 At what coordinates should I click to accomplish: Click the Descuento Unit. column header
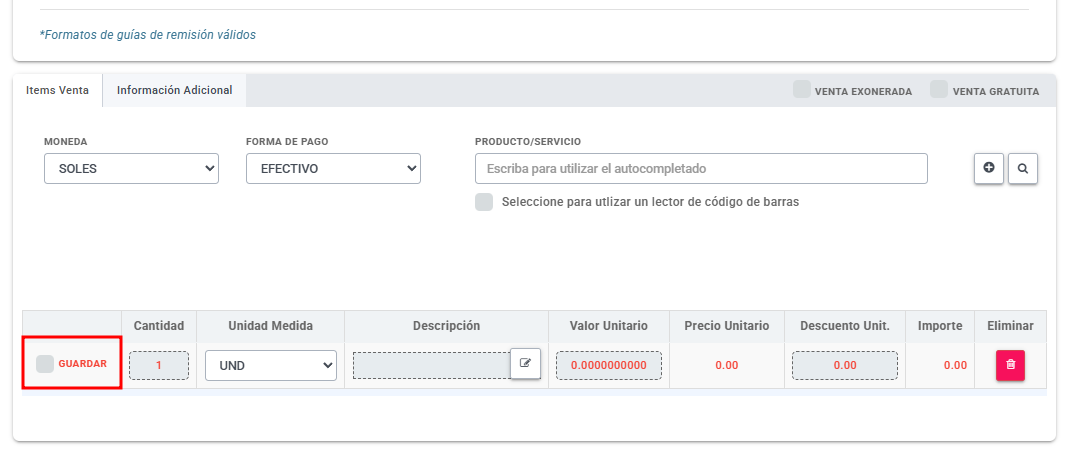(845, 326)
